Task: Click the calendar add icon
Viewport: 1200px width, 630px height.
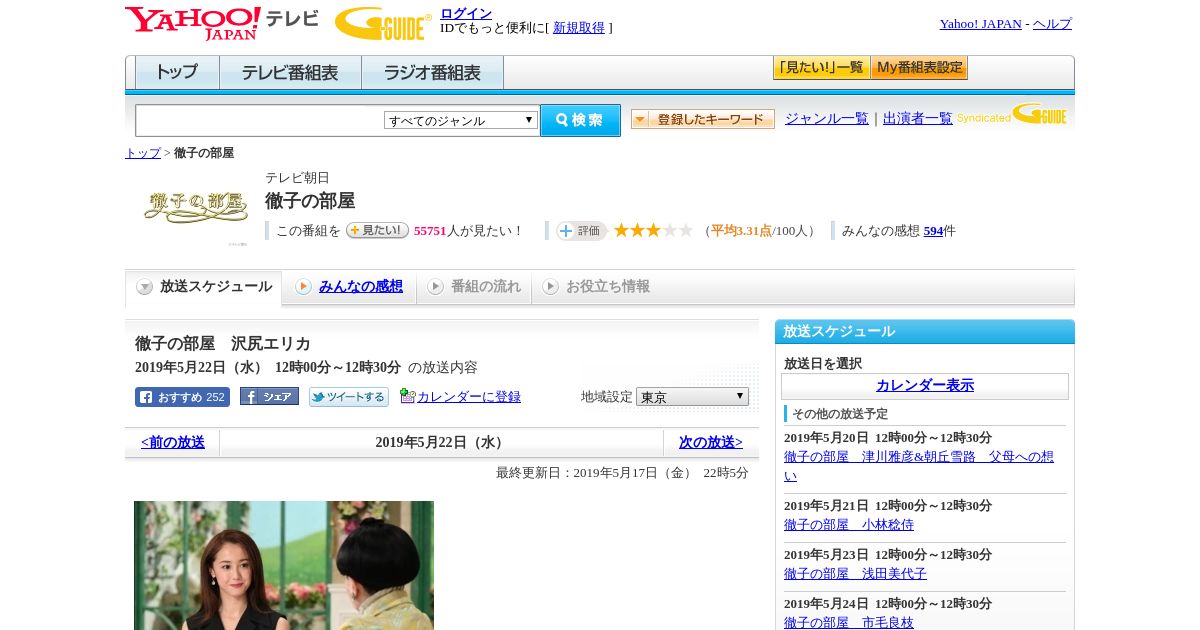Action: (407, 396)
